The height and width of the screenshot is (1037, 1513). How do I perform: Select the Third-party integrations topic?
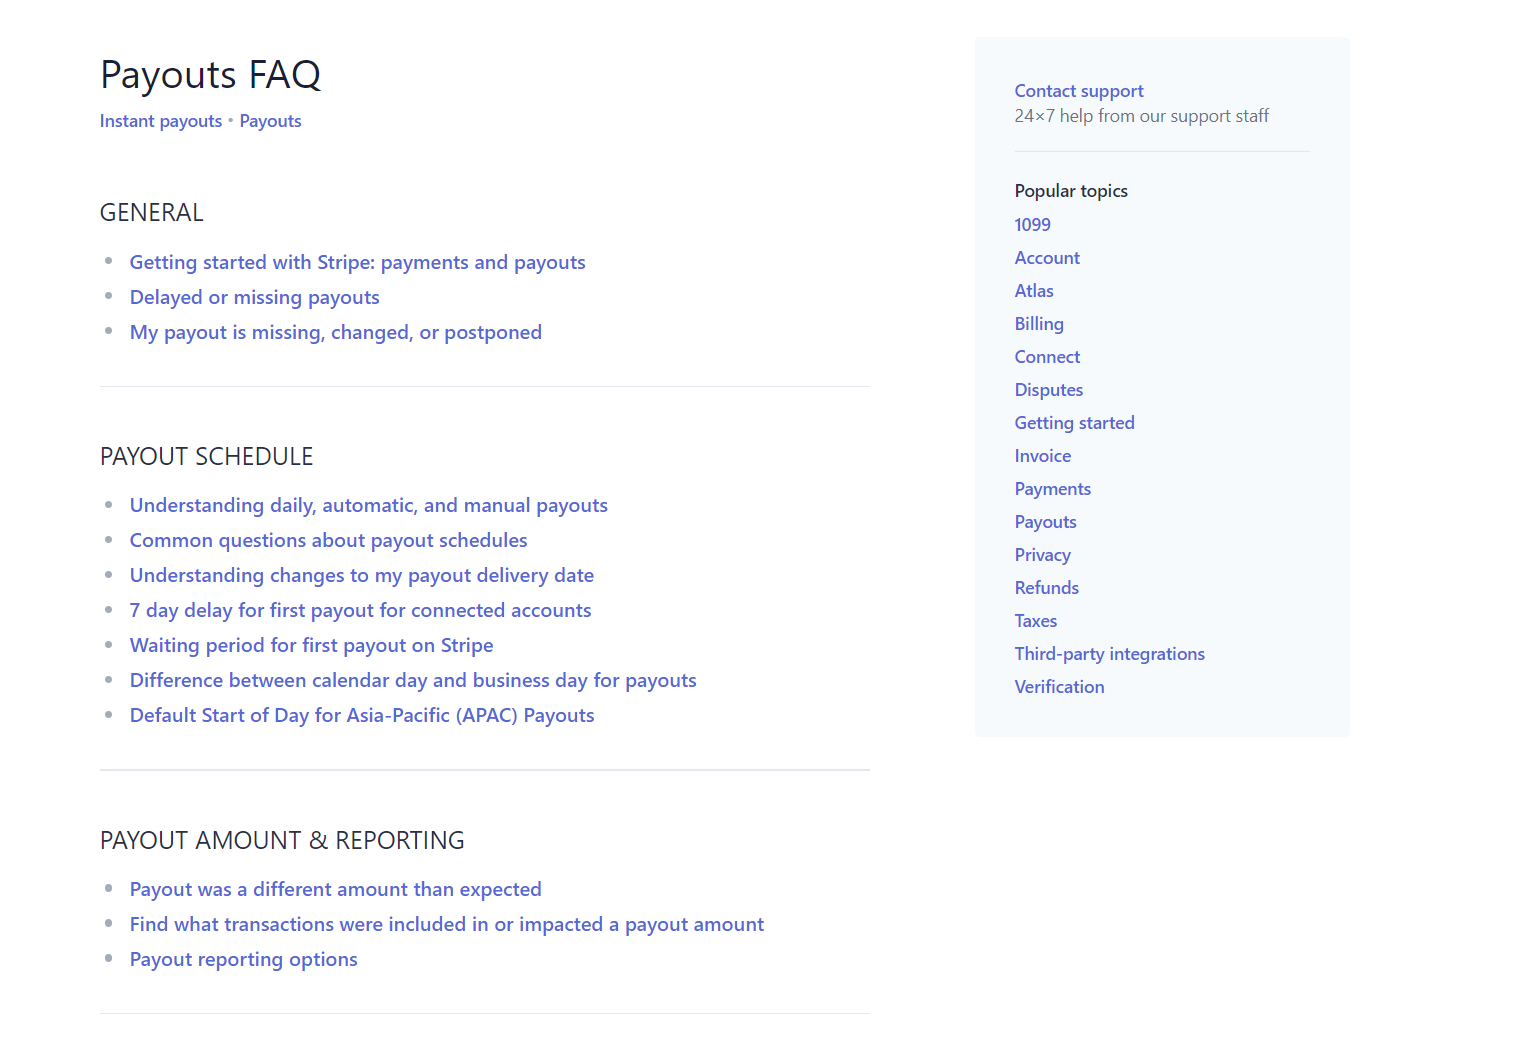1109,653
